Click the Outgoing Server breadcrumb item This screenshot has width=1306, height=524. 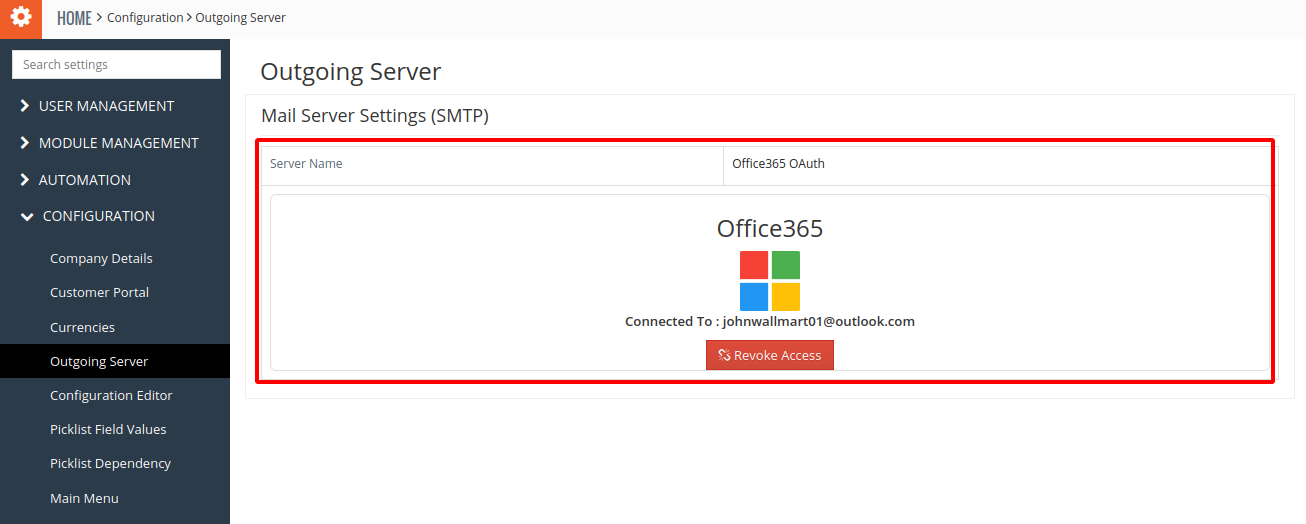coord(240,18)
